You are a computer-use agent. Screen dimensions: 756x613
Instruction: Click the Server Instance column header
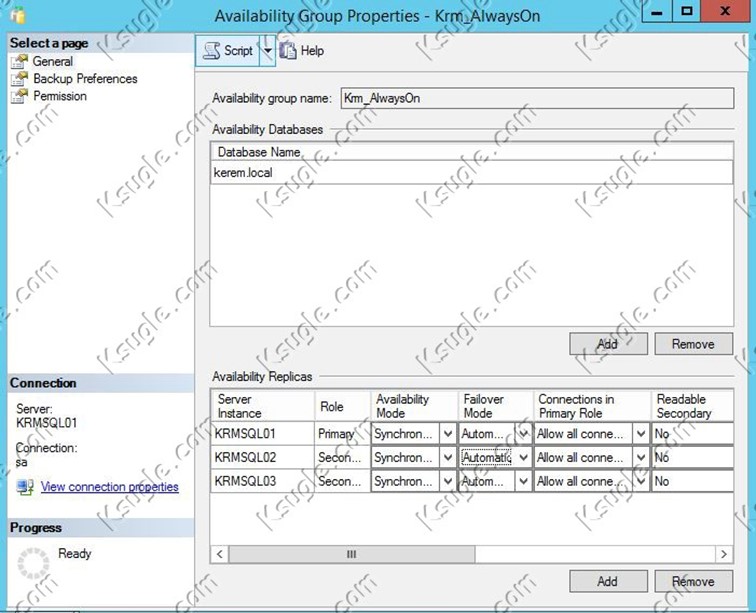[x=263, y=406]
